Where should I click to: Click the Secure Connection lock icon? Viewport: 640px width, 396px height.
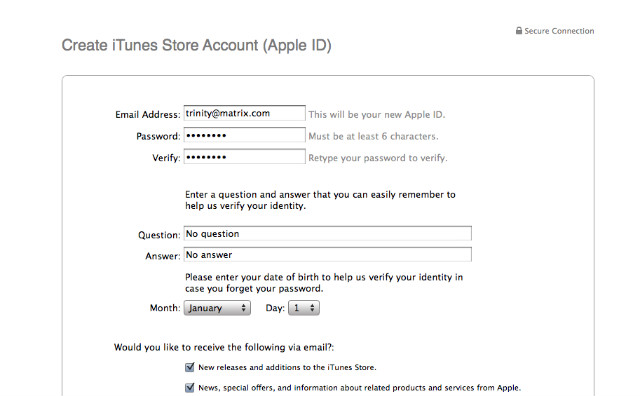pos(518,31)
